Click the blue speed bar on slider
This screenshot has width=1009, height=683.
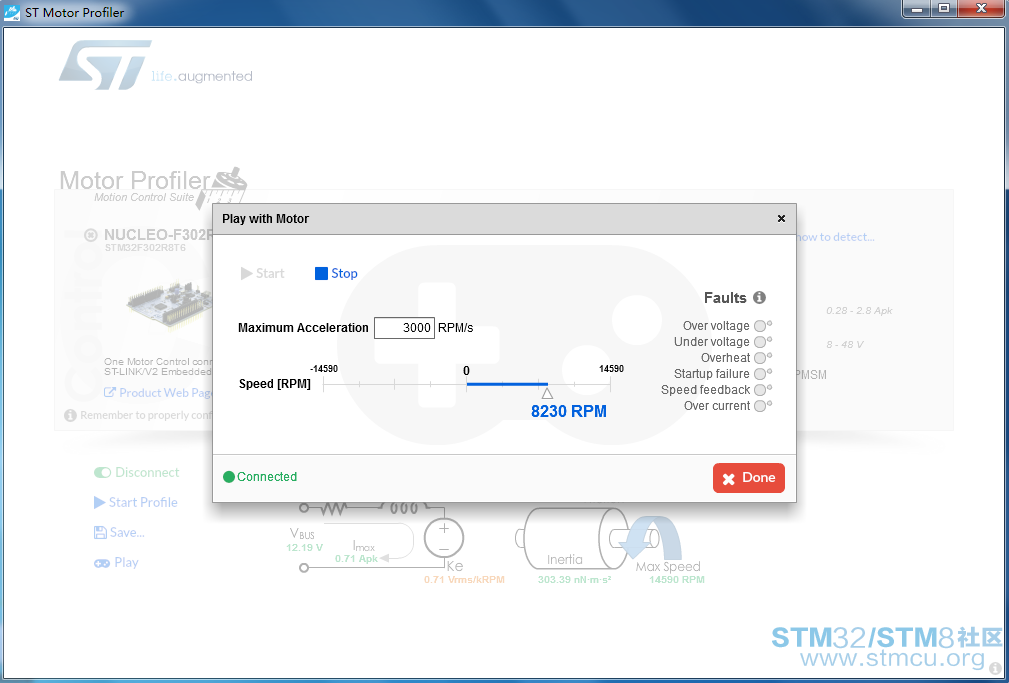click(x=507, y=384)
